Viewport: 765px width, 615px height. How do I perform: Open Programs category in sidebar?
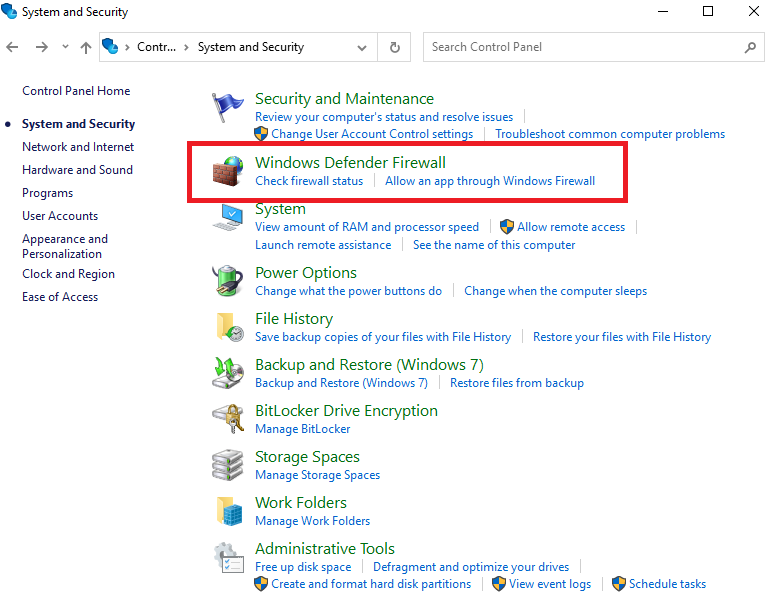(47, 193)
